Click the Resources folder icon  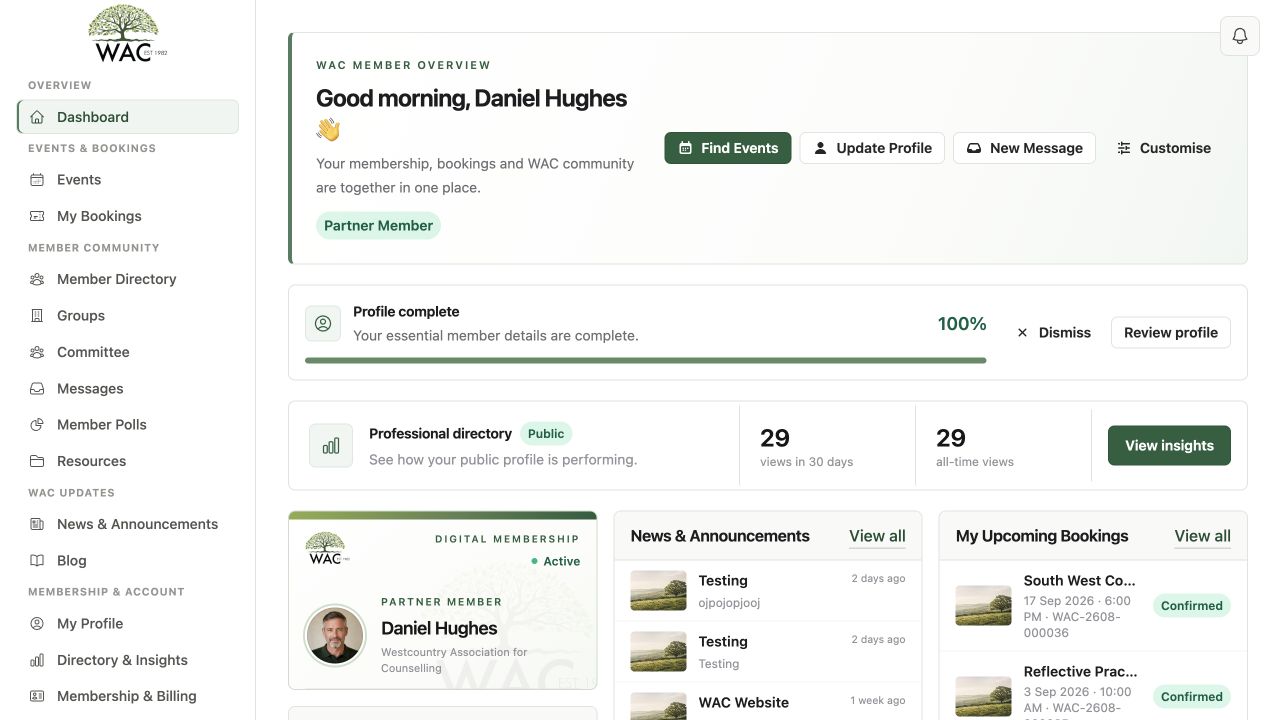coord(37,461)
